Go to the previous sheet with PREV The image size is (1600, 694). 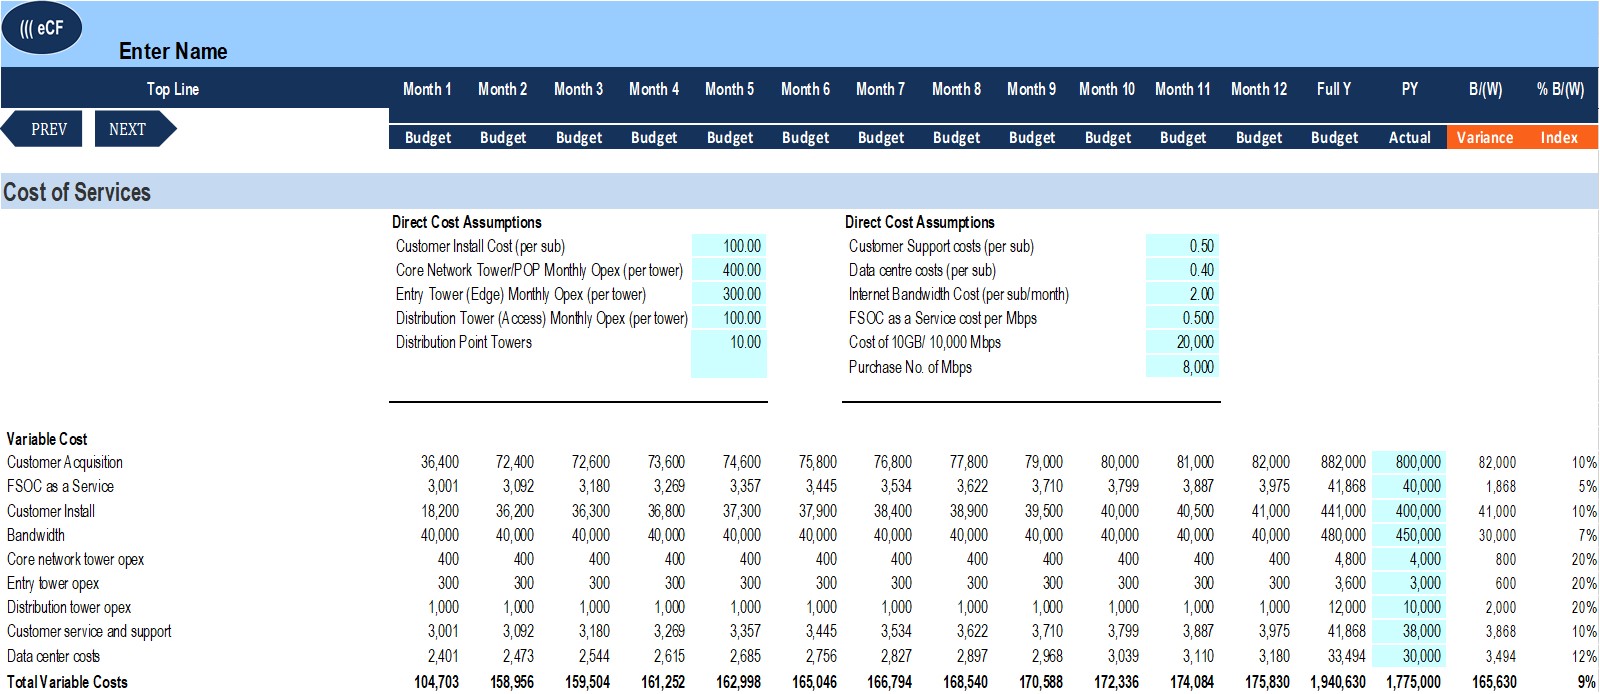click(x=43, y=129)
